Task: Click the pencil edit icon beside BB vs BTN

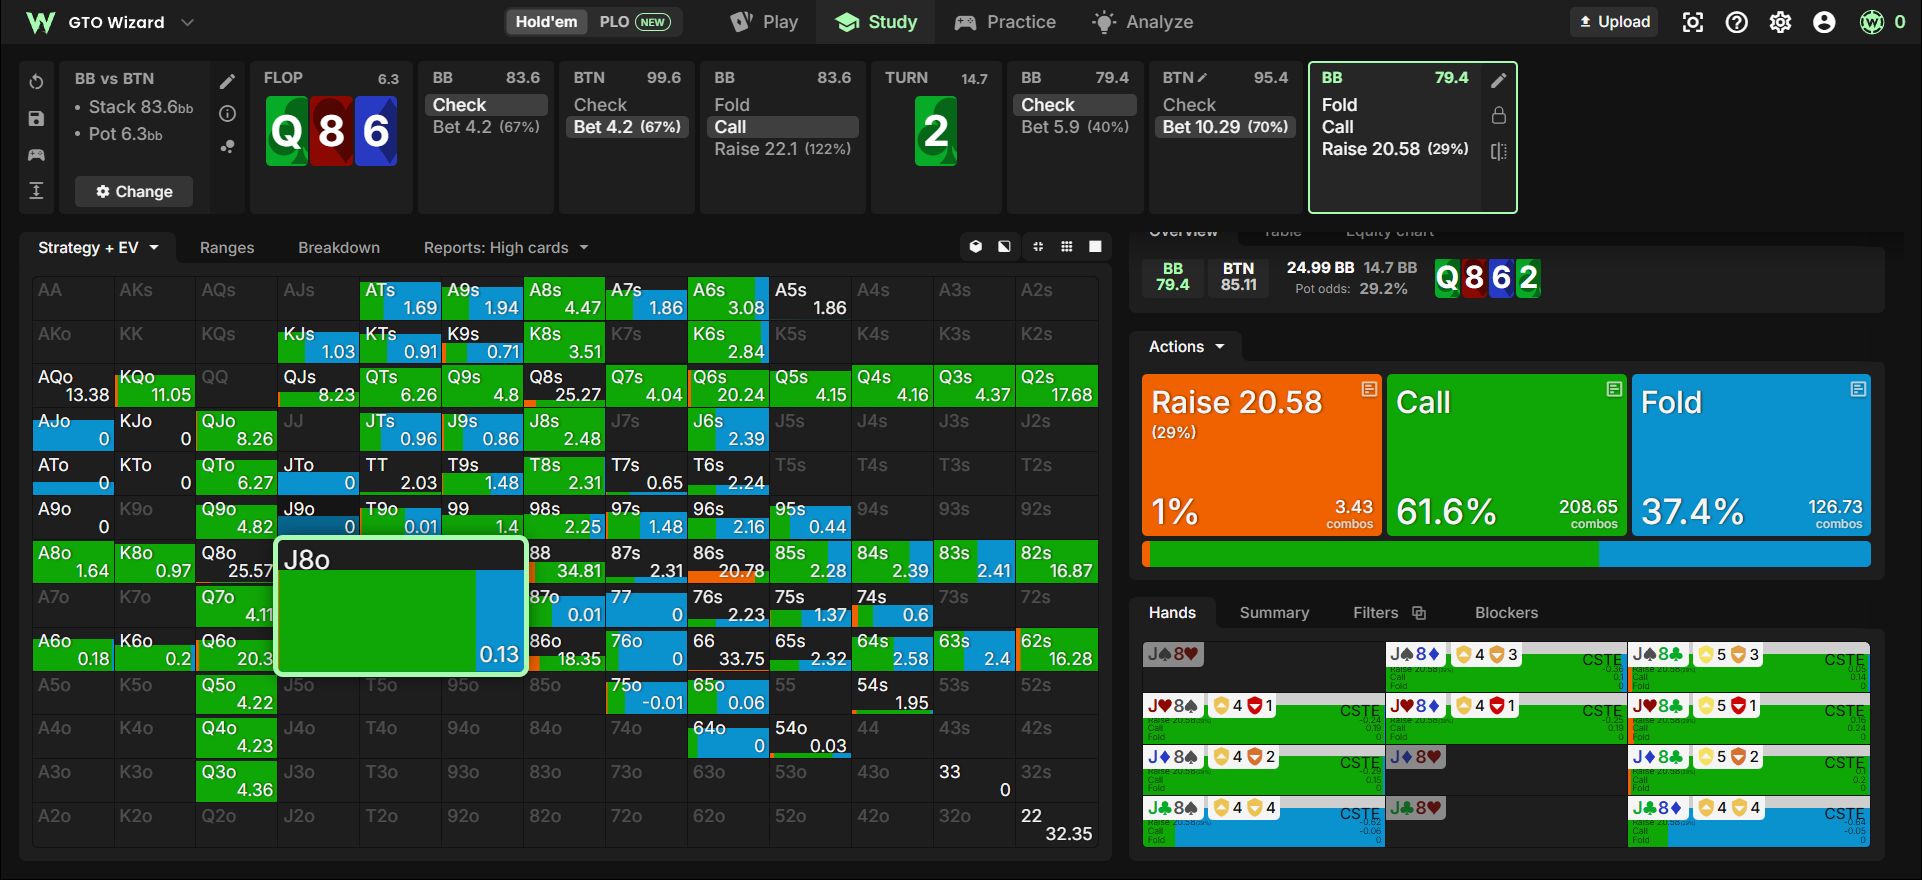Action: tap(227, 81)
